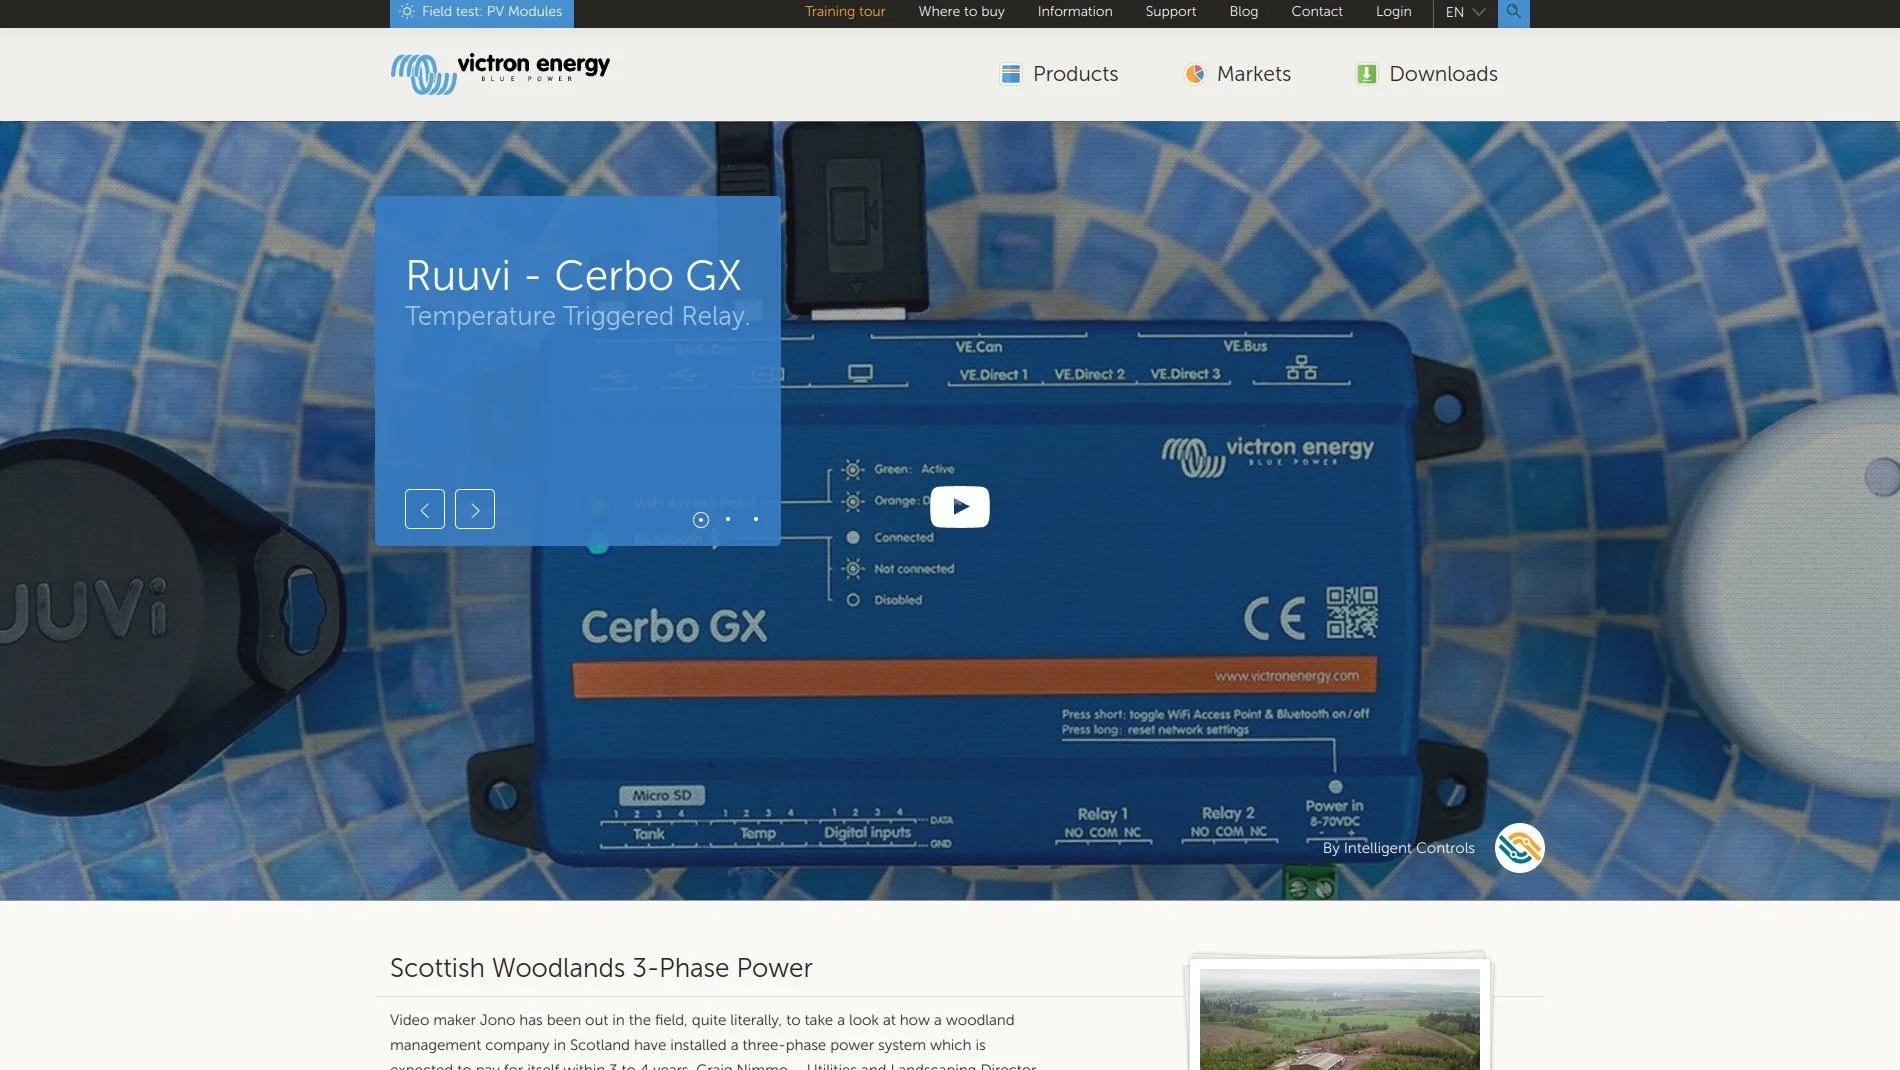Open the aerial woodland photo thumbnail
Viewport: 1900px width, 1070px height.
tap(1340, 1018)
